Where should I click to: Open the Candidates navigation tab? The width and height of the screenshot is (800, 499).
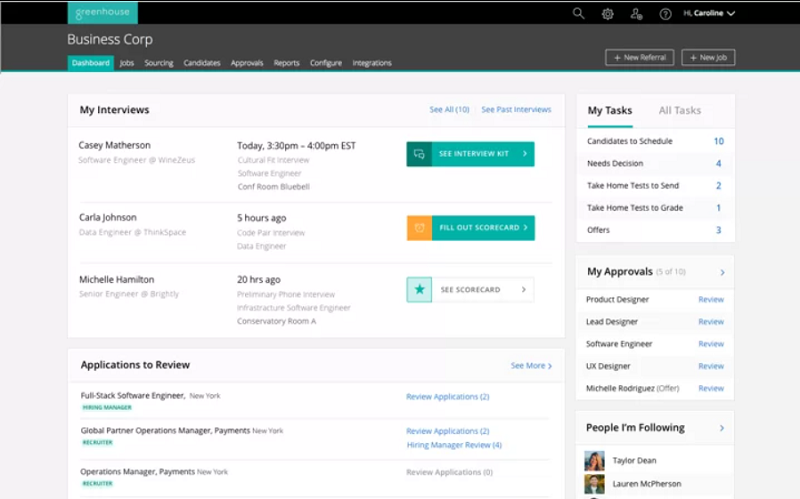[202, 63]
